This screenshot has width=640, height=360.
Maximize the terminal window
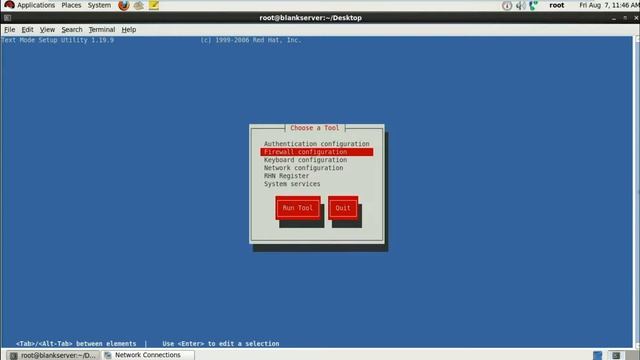point(625,18)
